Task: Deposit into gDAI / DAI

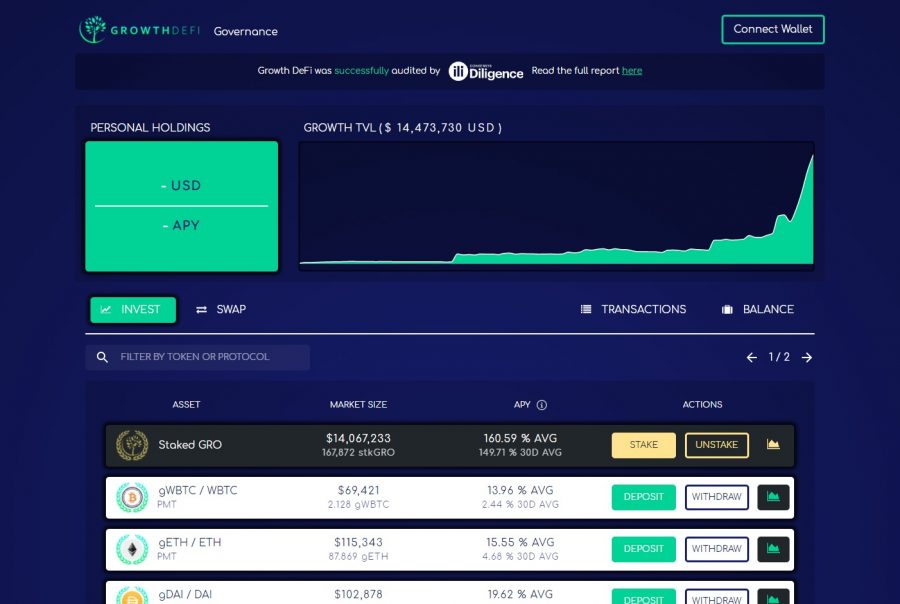Action: (x=643, y=597)
